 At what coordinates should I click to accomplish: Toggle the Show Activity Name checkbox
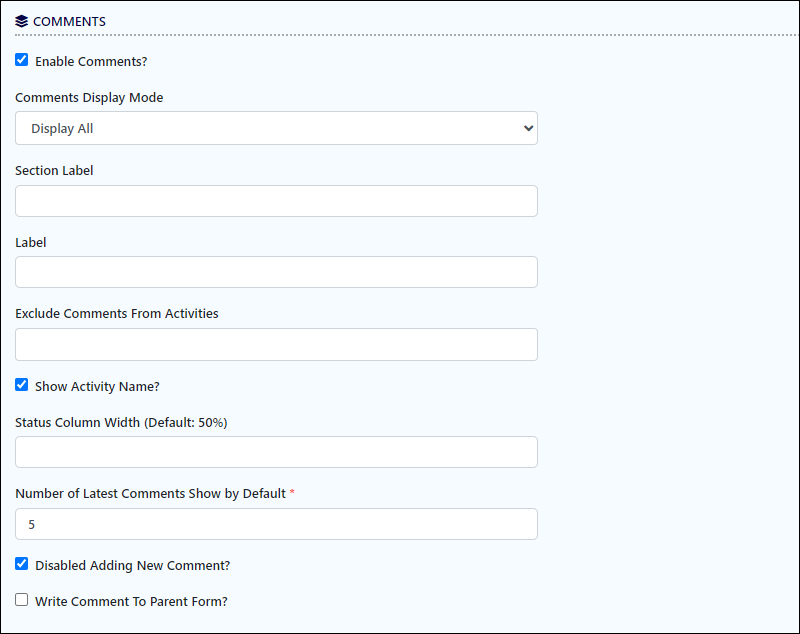click(21, 385)
